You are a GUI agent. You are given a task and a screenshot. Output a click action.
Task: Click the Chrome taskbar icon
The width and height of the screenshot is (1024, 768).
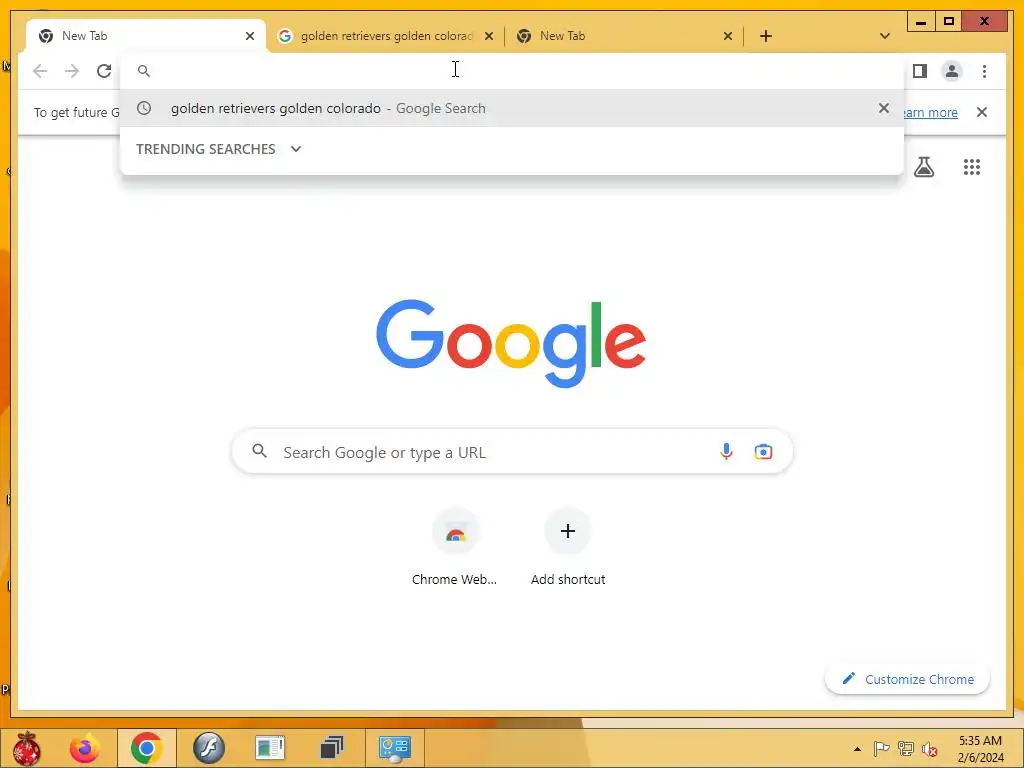(x=146, y=748)
